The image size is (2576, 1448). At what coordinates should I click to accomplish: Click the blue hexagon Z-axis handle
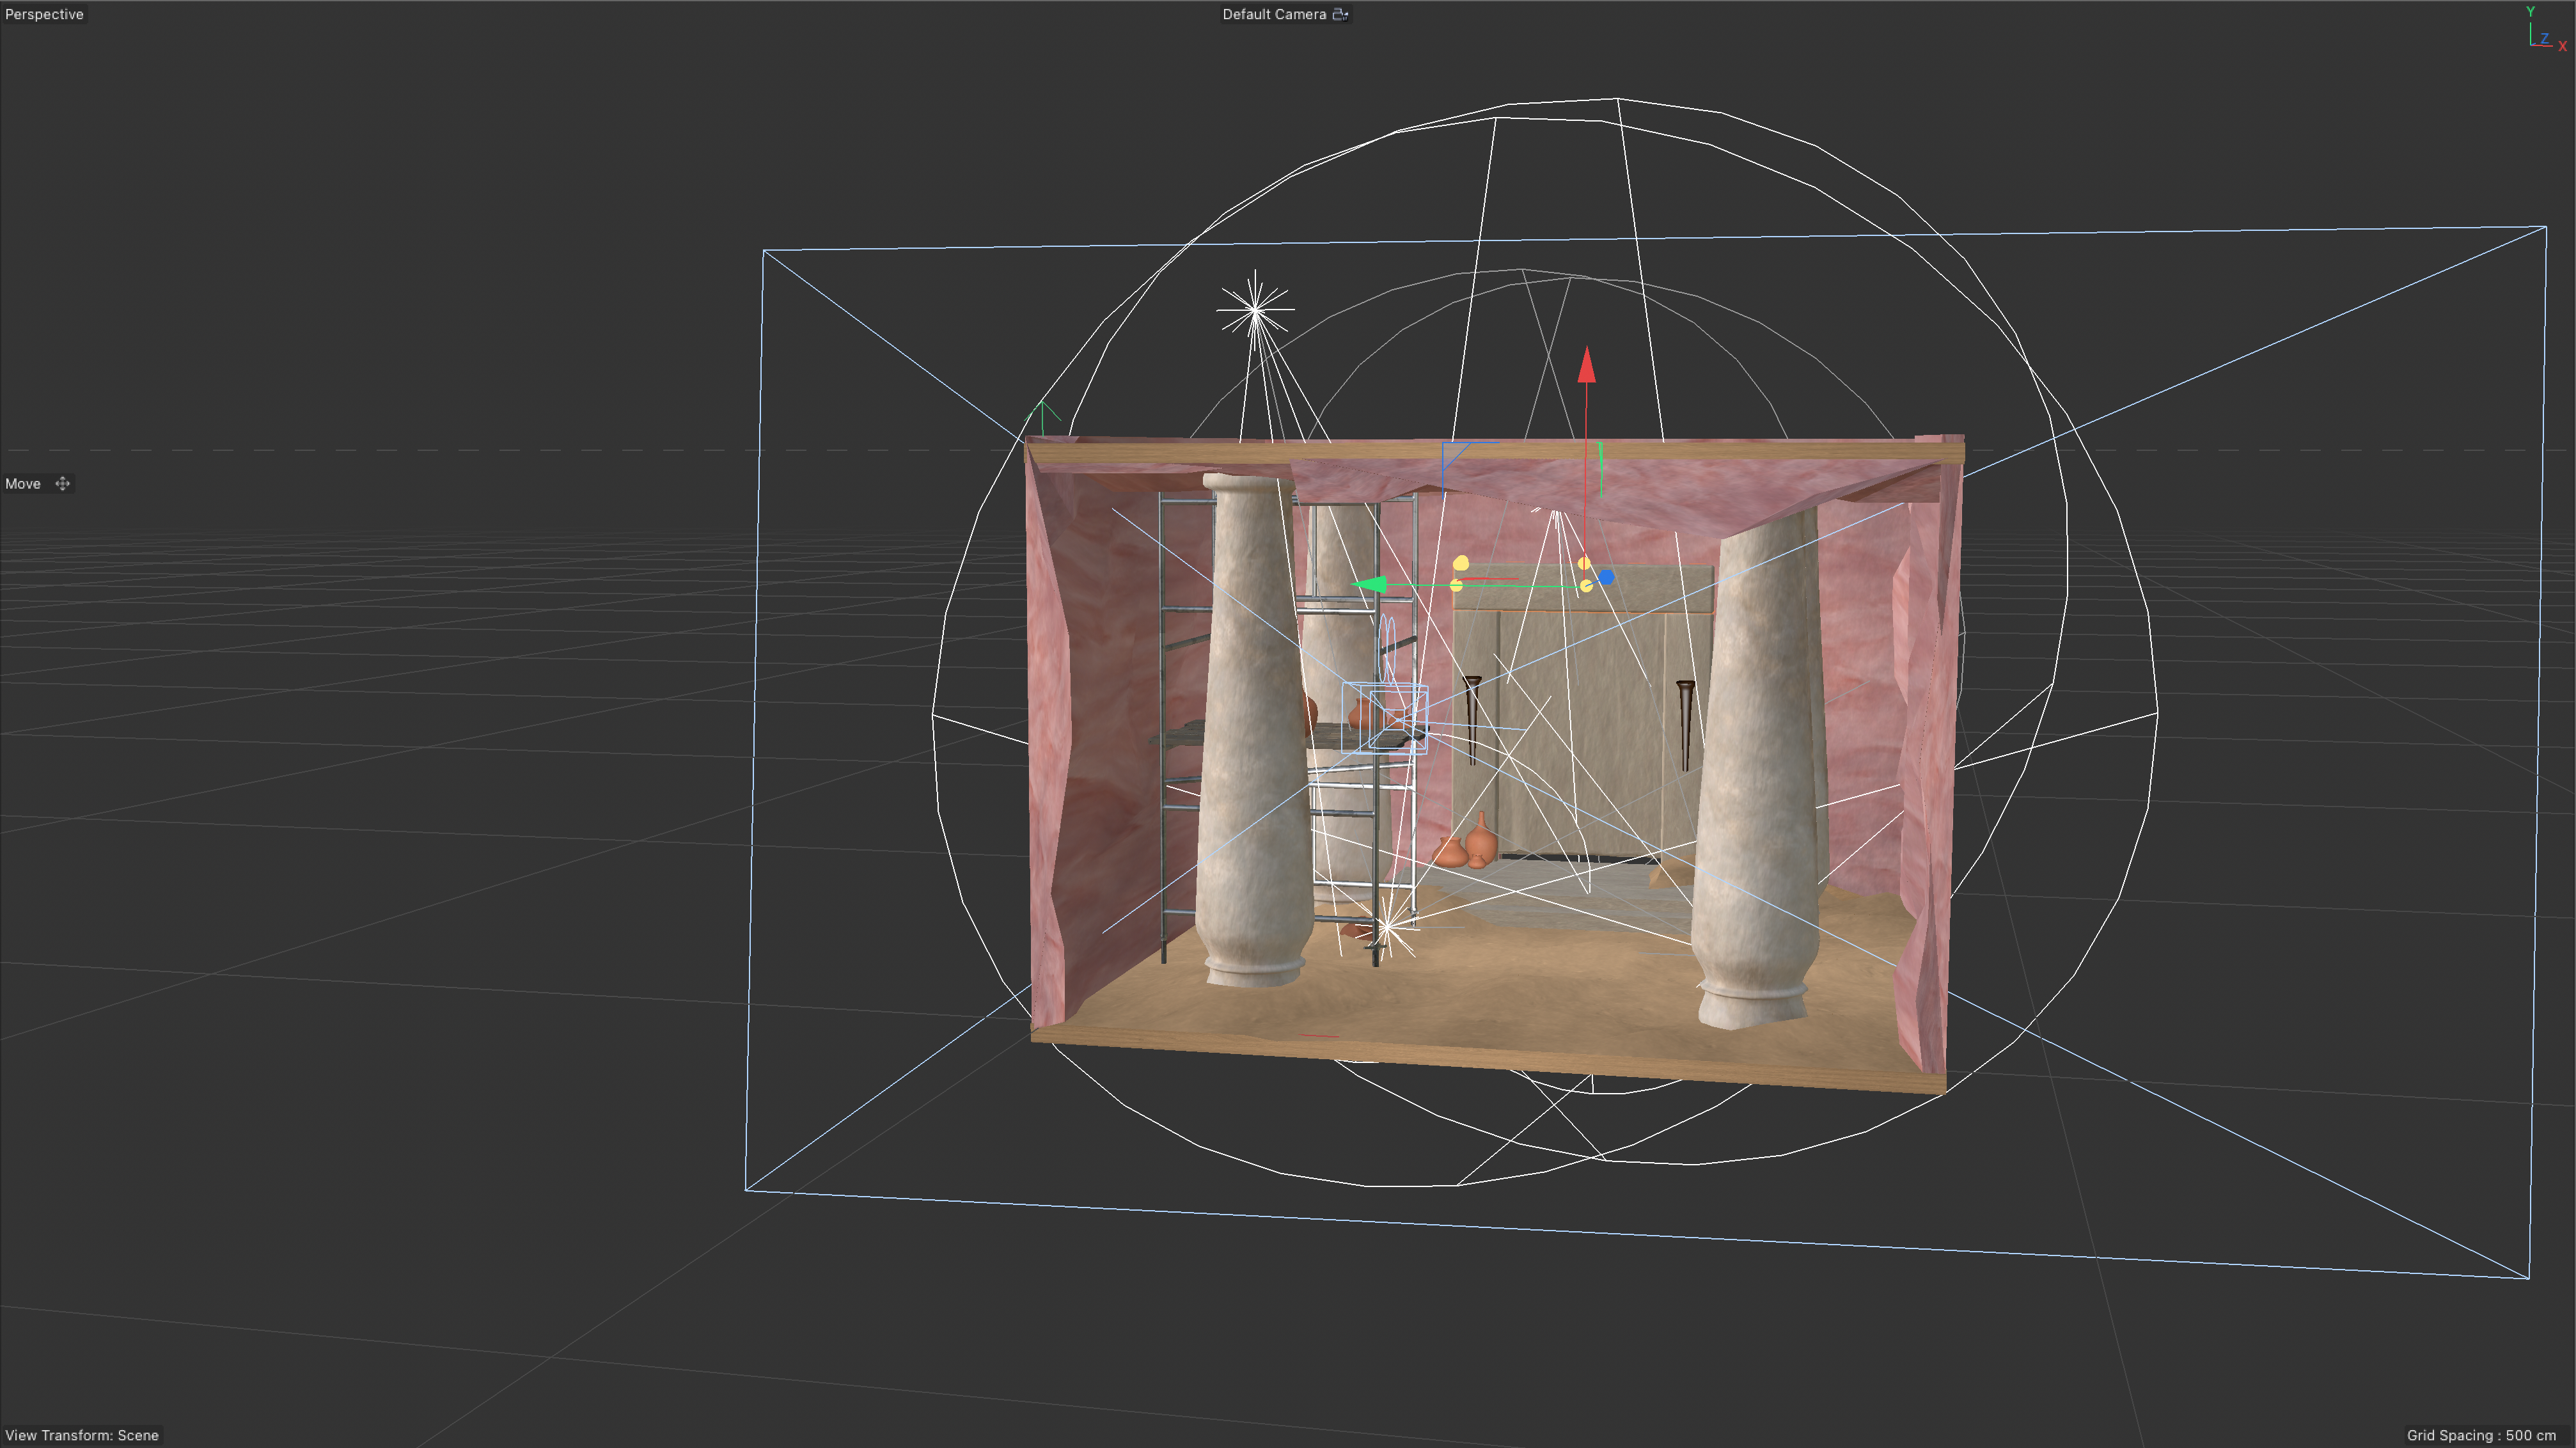point(1606,577)
